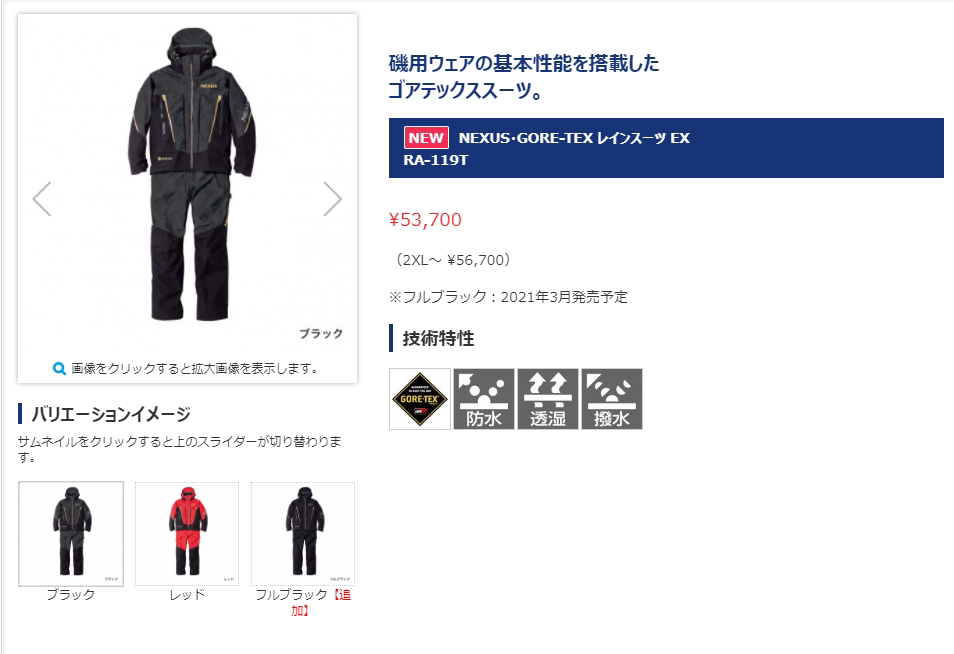Click the バリエーションイメージ section heading
Screen dimensions: 954x654
(111, 414)
